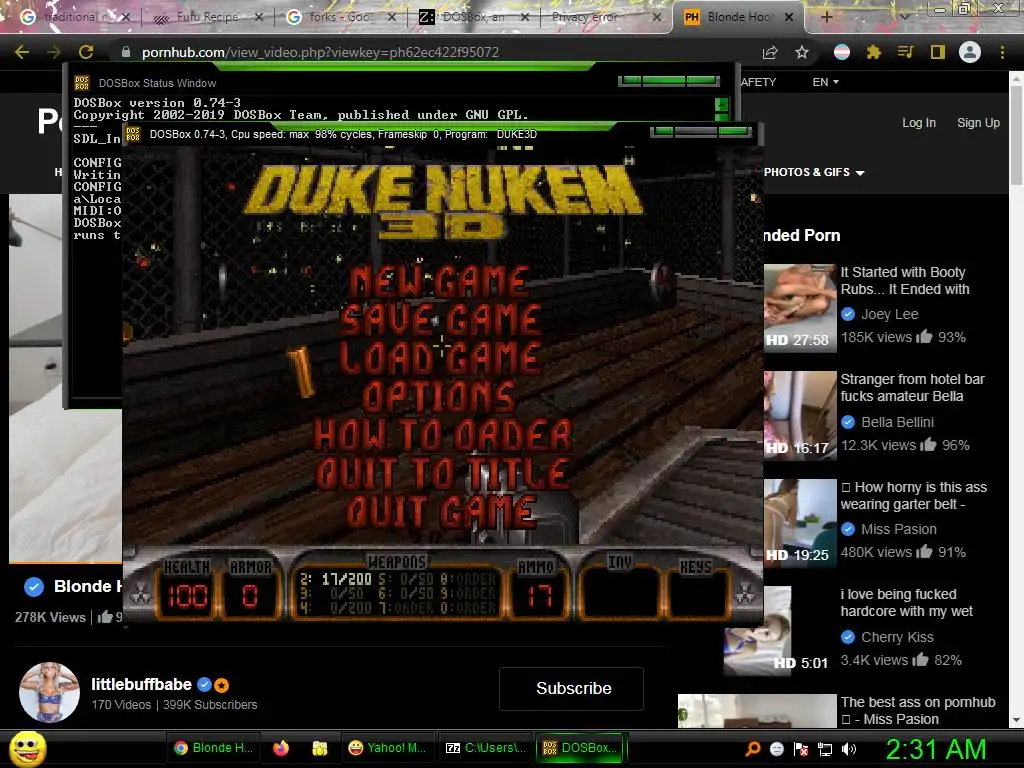Reload the page with the refresh icon
Image resolution: width=1024 pixels, height=768 pixels.
[86, 52]
